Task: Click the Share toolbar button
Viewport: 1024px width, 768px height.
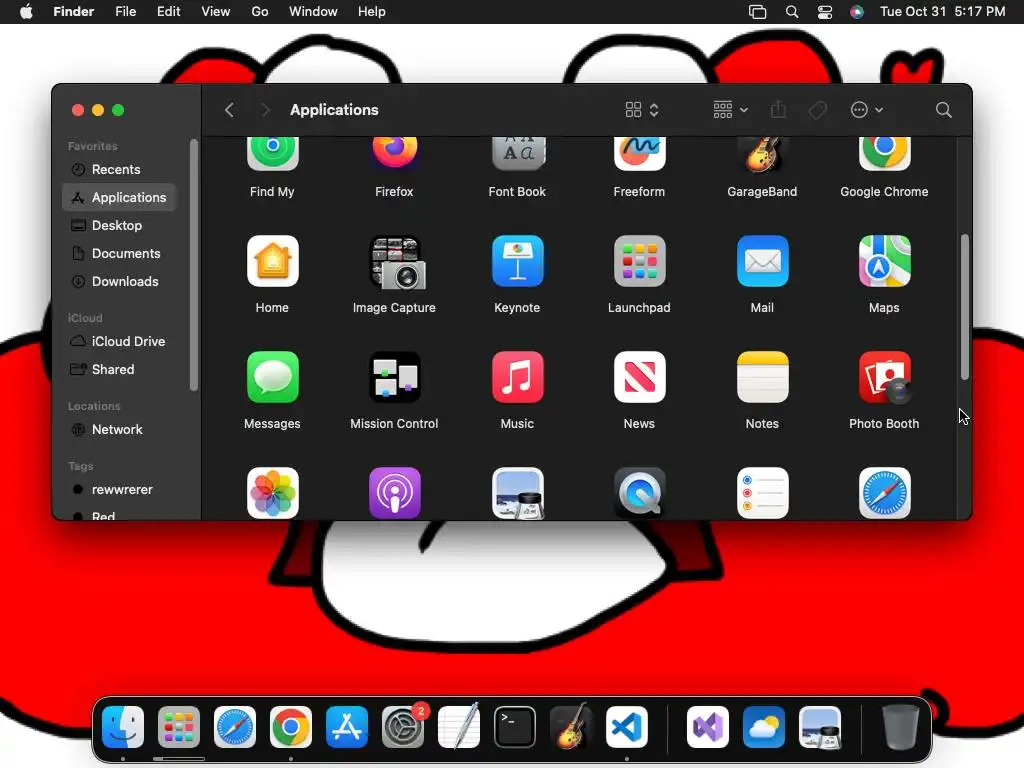Action: point(778,110)
